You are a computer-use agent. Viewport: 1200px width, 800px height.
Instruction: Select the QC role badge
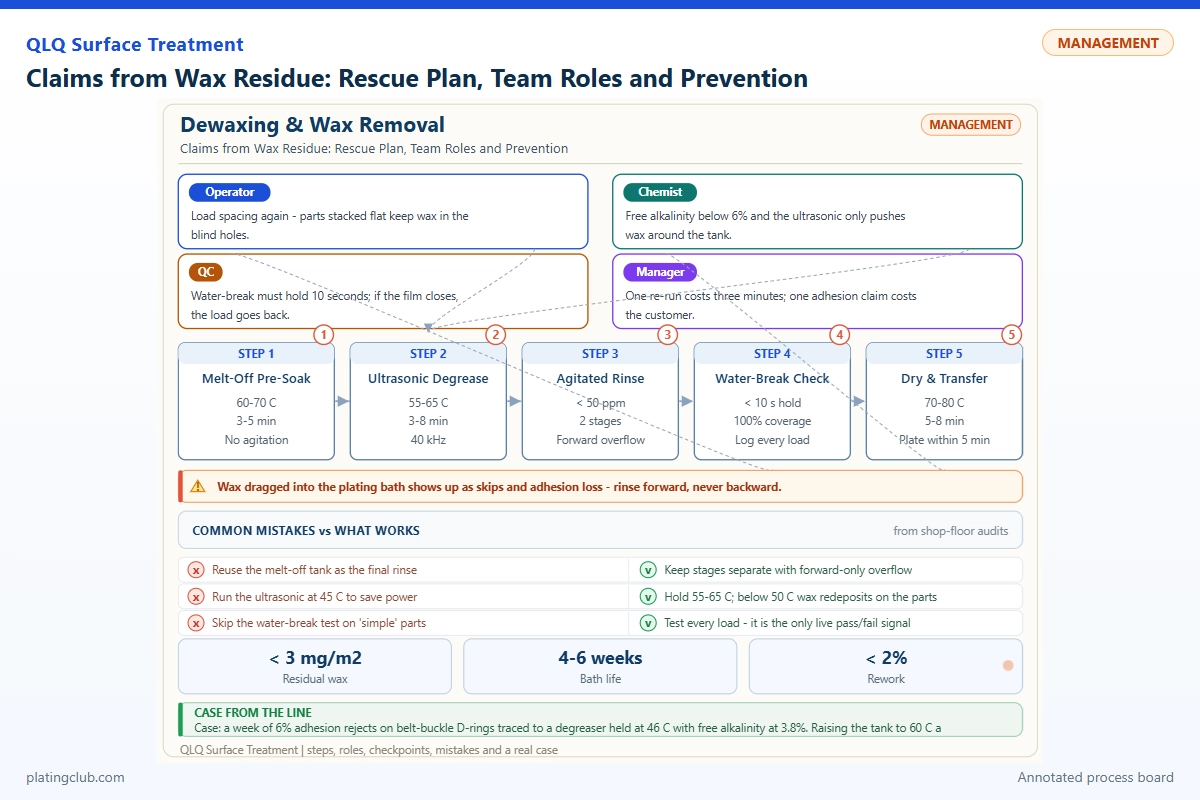pos(206,272)
